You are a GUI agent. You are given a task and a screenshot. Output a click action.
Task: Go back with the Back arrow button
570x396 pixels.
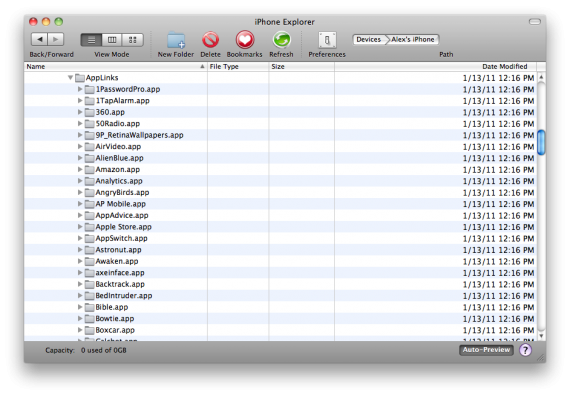click(39, 39)
